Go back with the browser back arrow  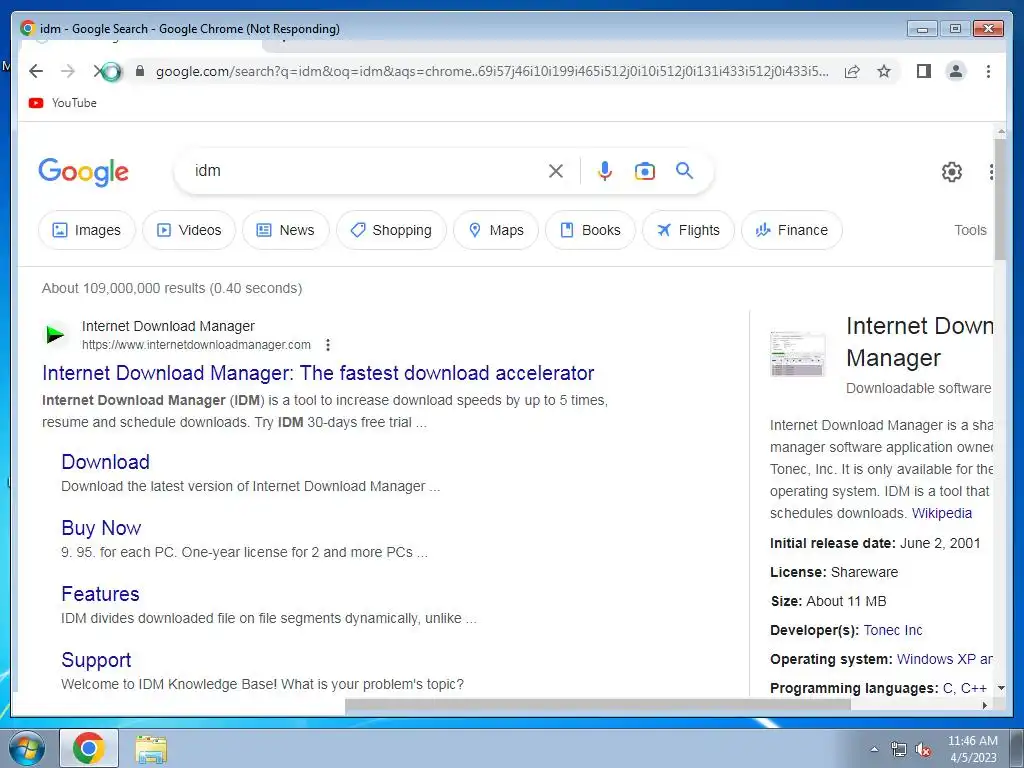point(36,71)
